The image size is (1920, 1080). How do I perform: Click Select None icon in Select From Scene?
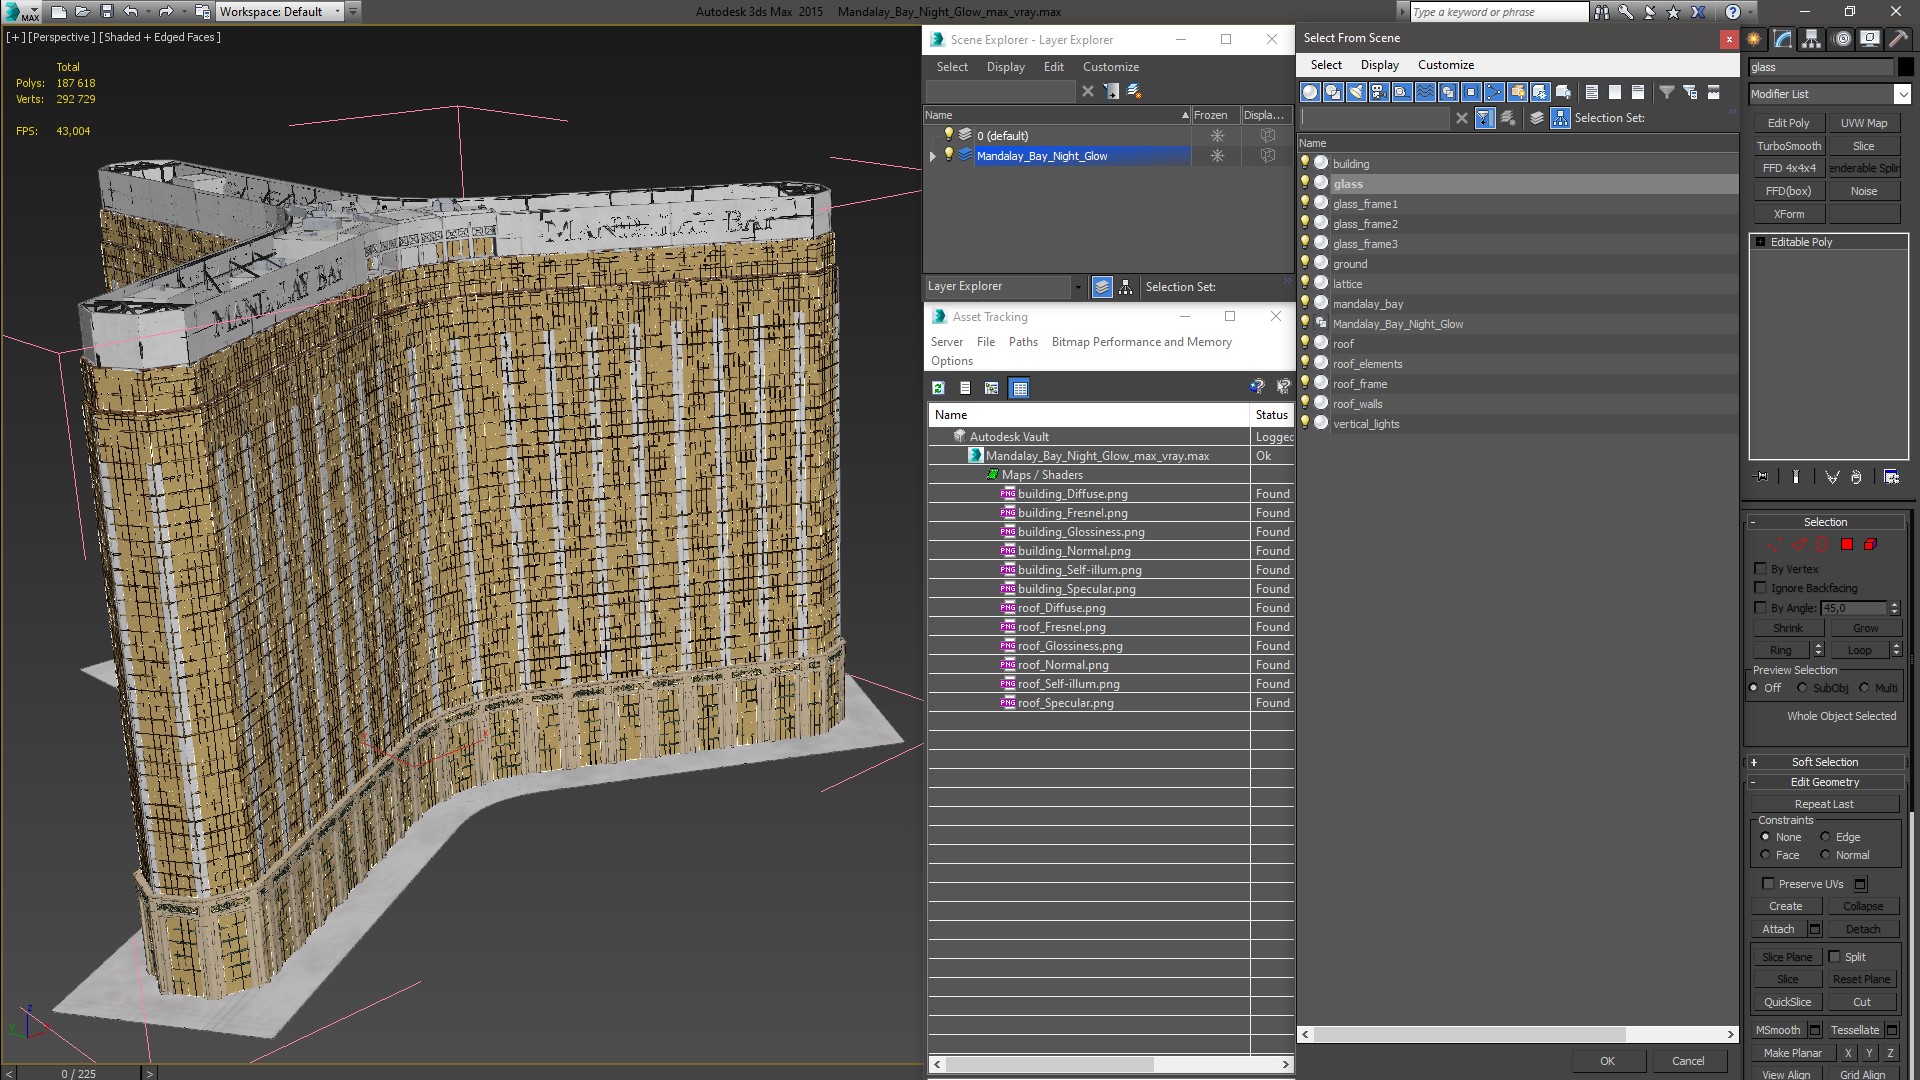(x=1615, y=92)
